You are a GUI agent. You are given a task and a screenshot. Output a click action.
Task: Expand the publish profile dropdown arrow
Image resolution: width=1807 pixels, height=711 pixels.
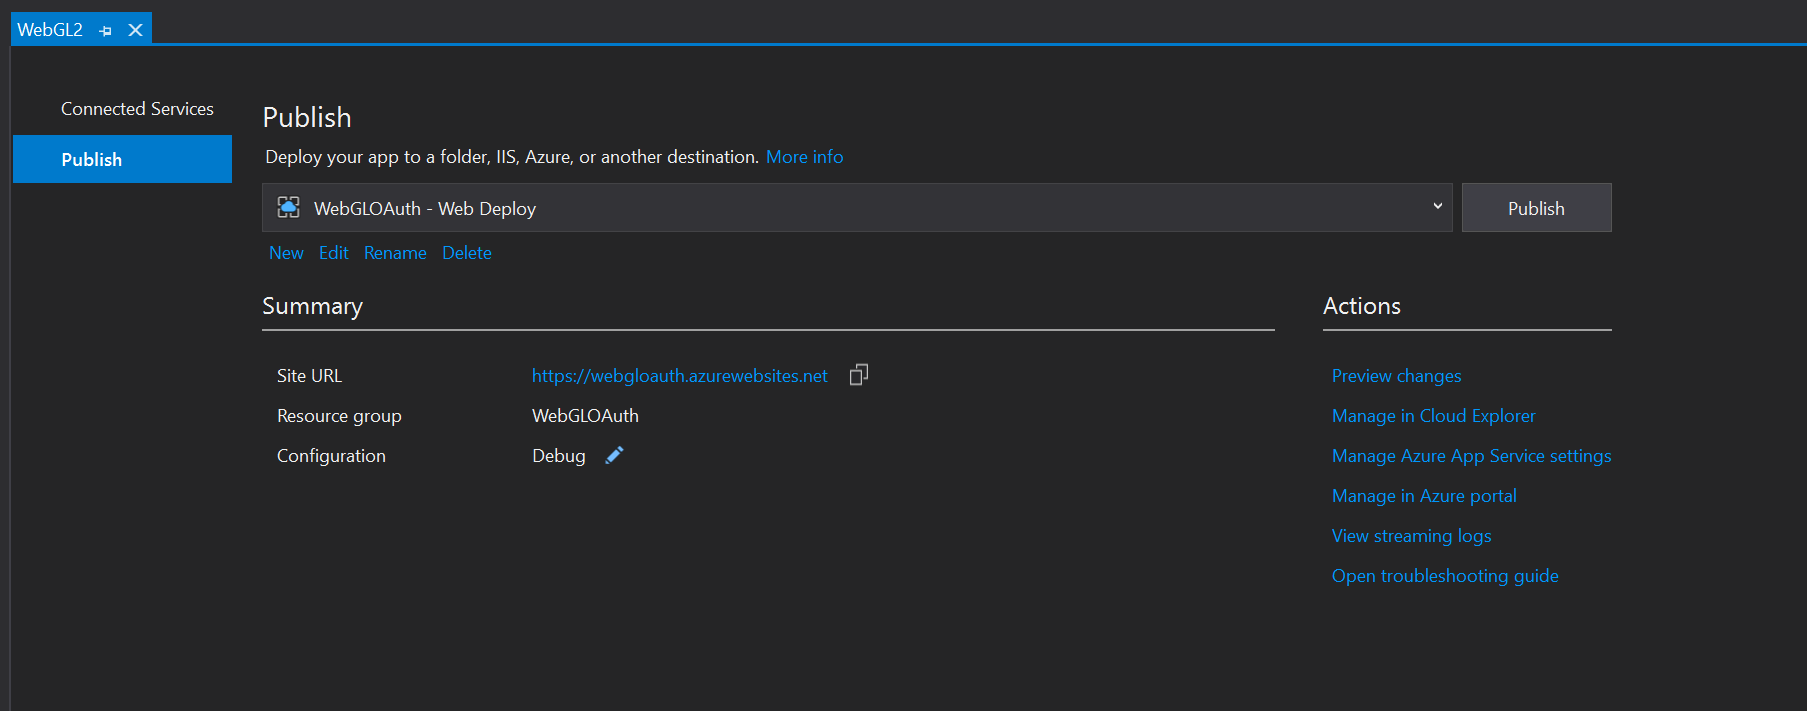(x=1437, y=207)
